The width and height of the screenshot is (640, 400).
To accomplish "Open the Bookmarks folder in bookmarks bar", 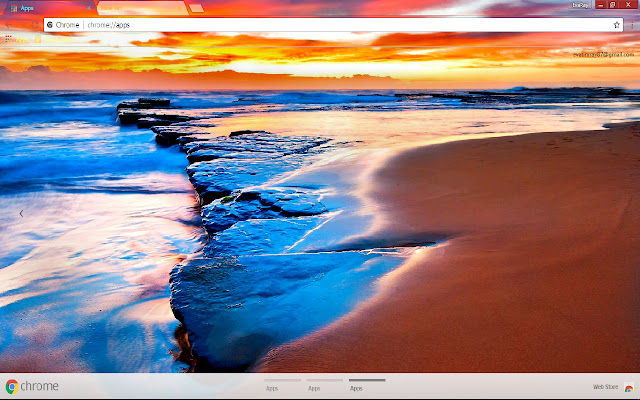I will (54, 40).
